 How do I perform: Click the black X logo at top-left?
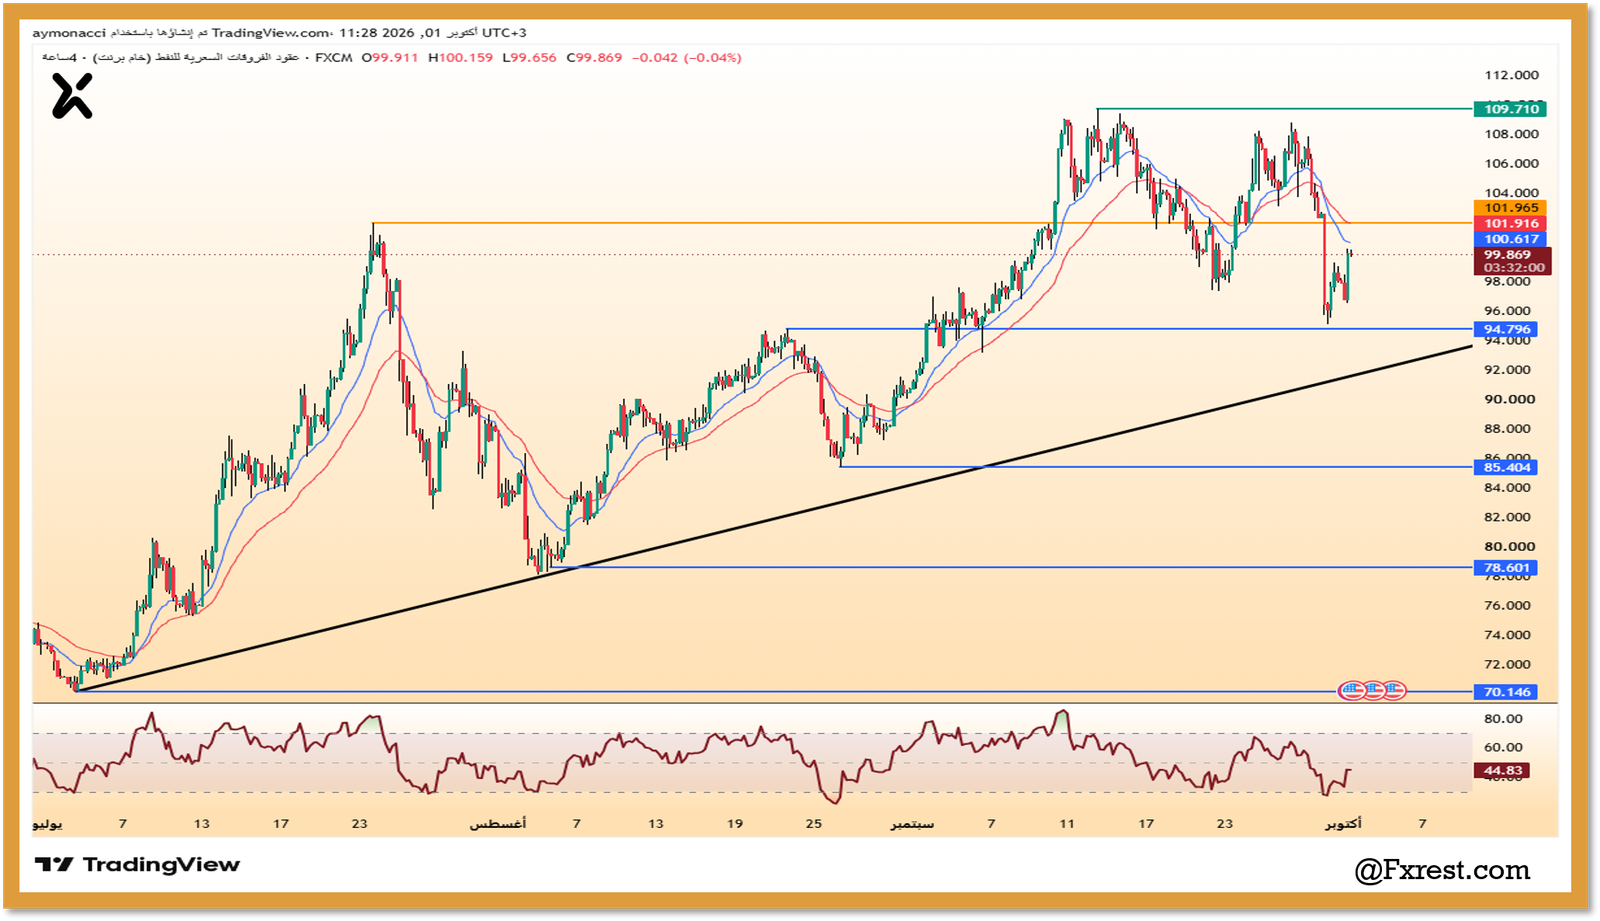point(72,97)
